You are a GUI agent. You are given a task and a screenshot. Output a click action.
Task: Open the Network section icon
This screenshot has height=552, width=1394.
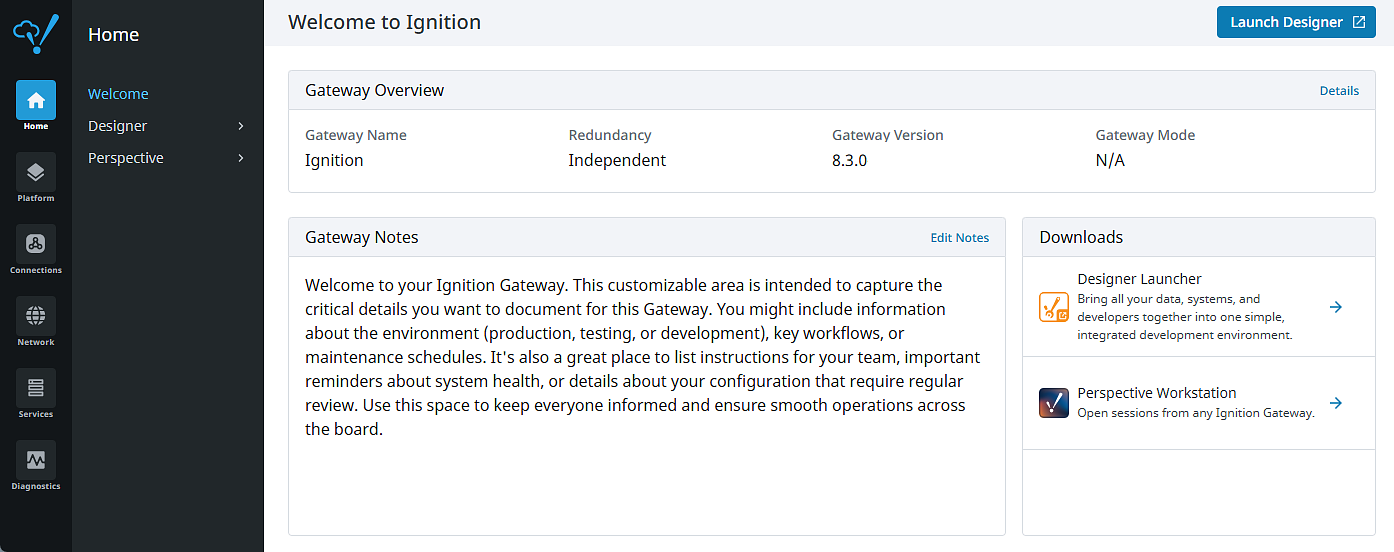[x=36, y=316]
